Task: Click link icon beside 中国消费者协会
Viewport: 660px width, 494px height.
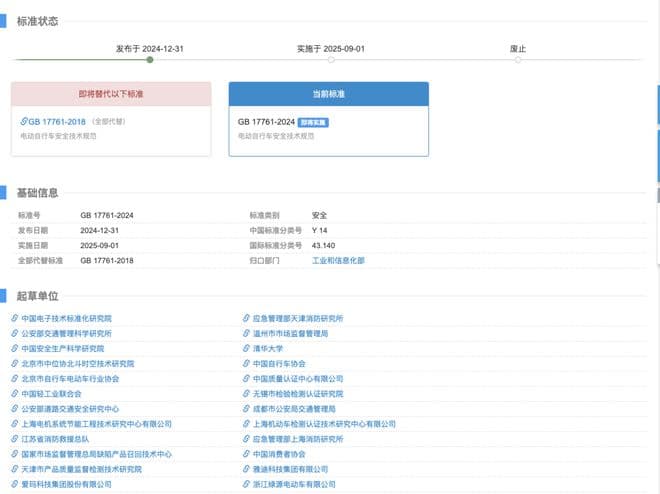Action: (246, 454)
